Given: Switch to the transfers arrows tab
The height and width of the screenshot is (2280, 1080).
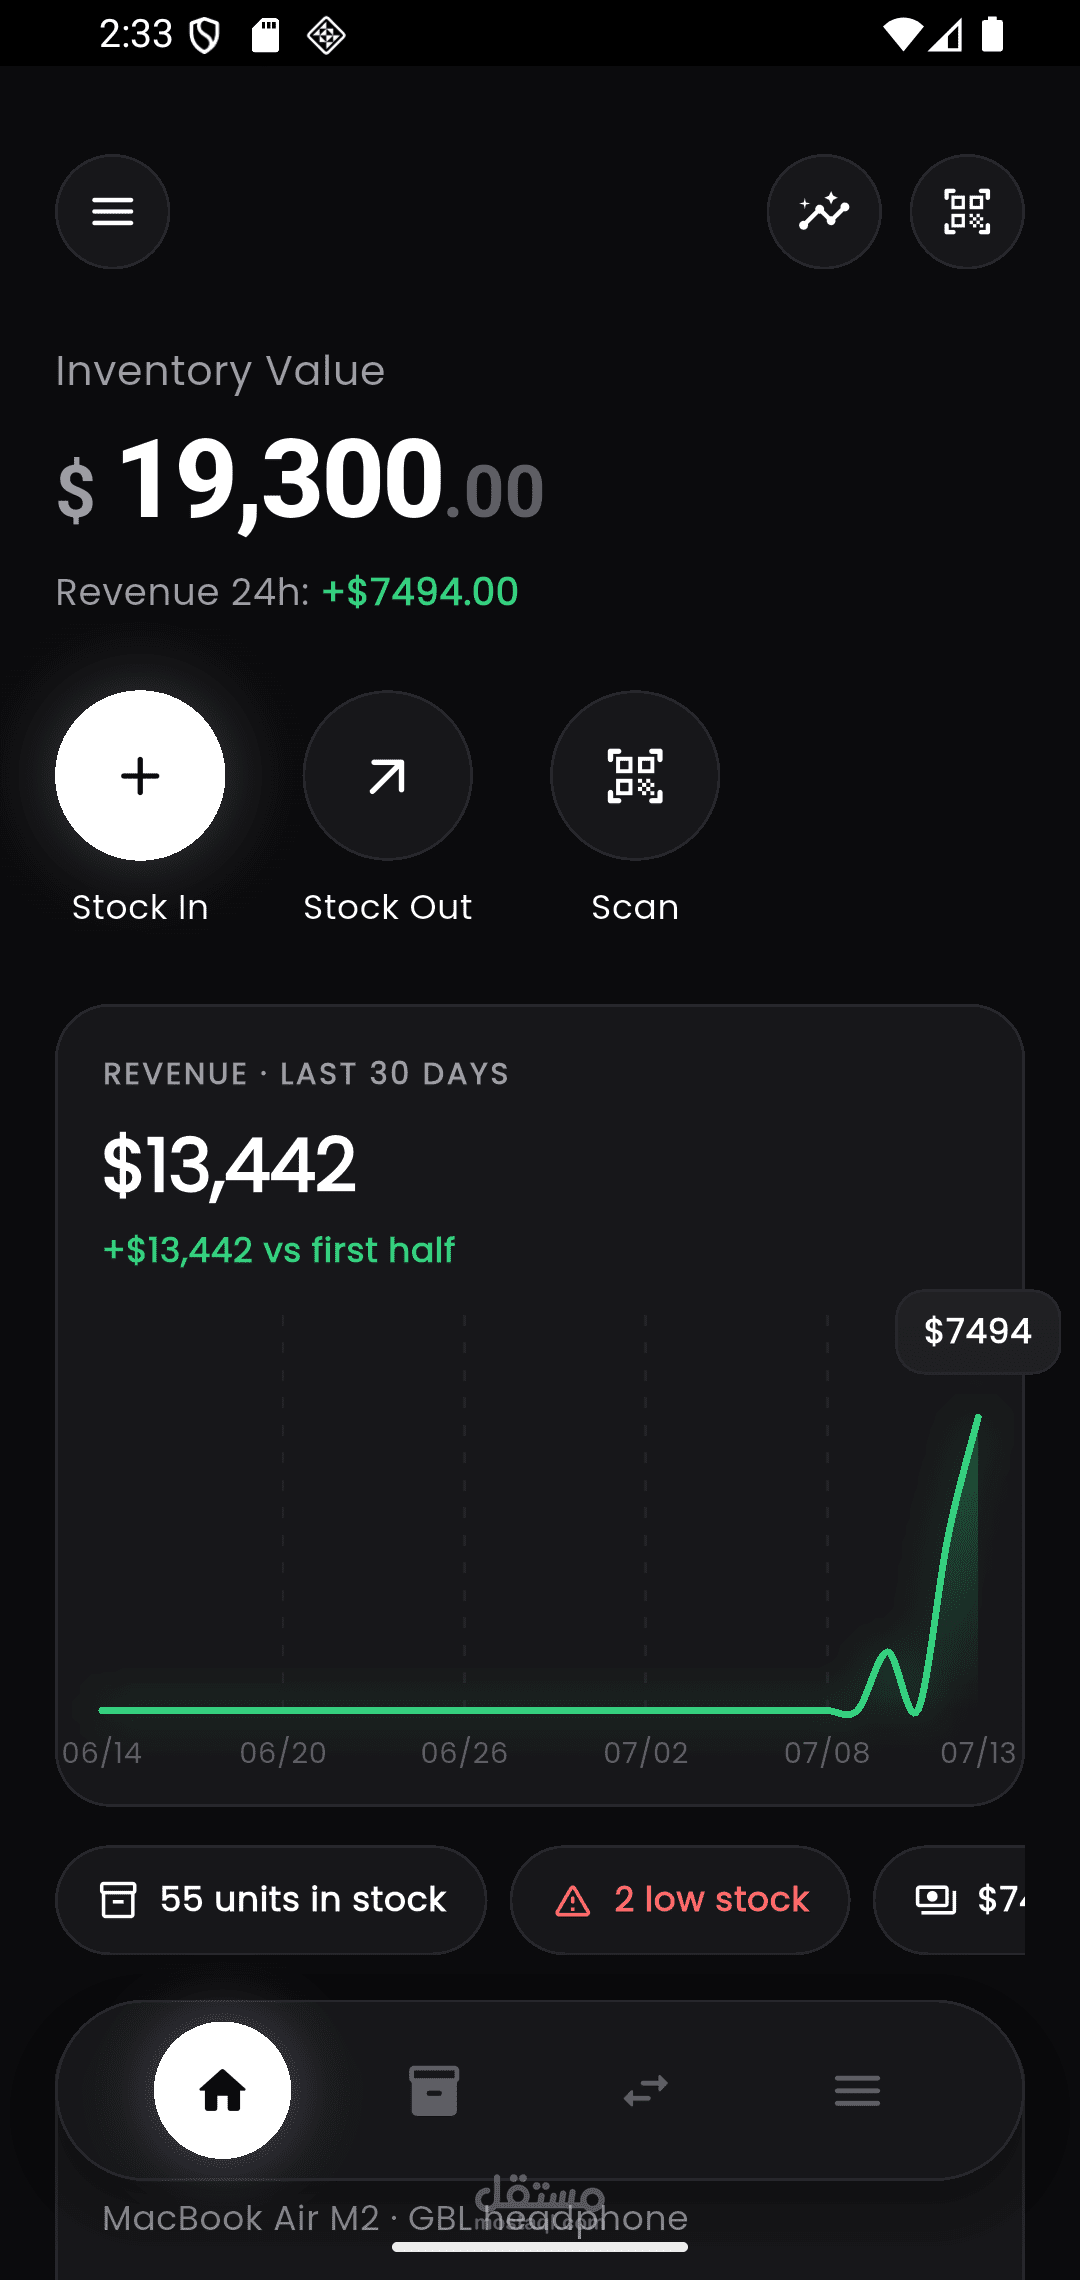Looking at the screenshot, I should [x=646, y=2090].
